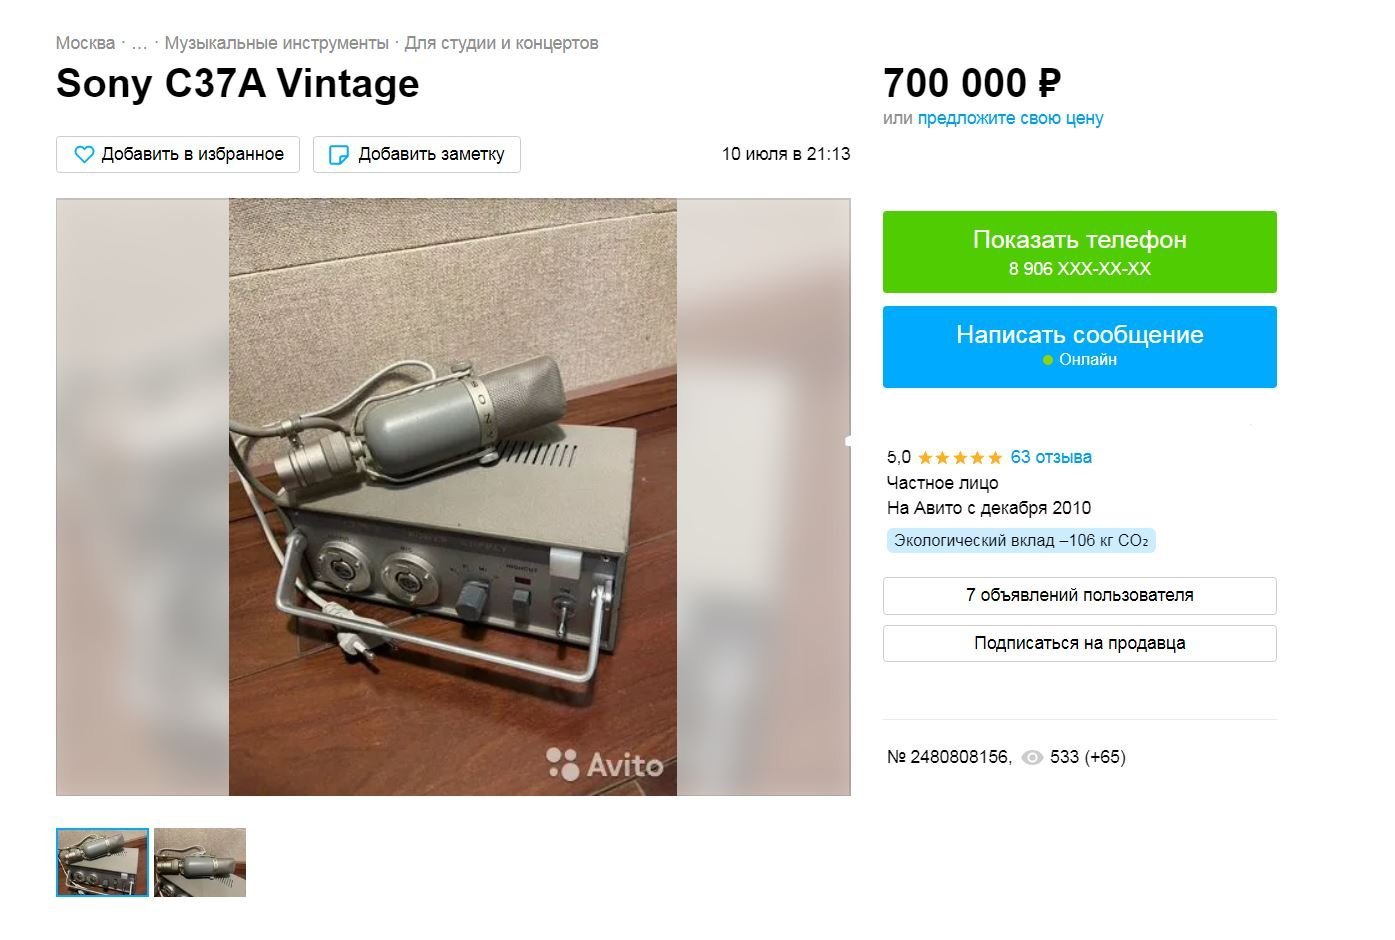Open 7 объявлений пользователя listings
This screenshot has width=1395, height=940.
point(1079,596)
